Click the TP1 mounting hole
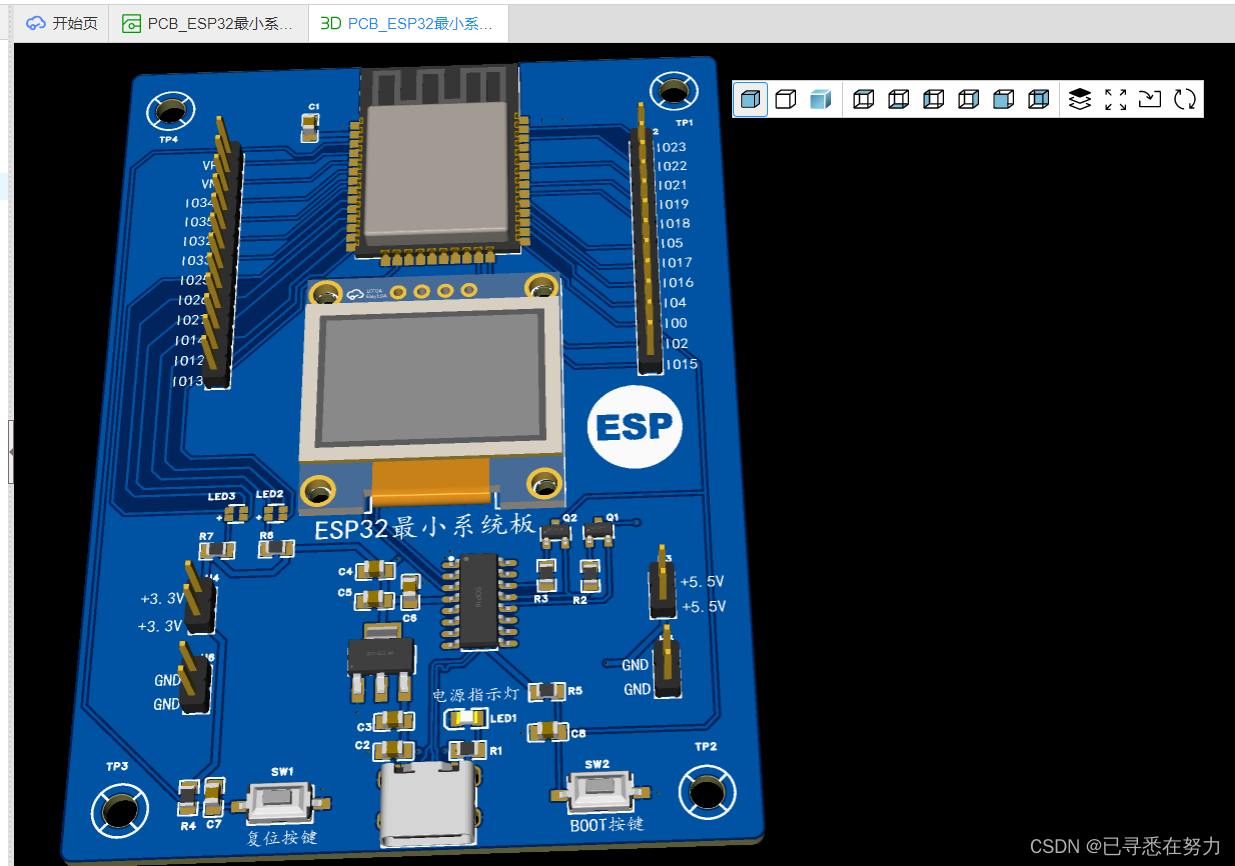The image size is (1235, 866). [673, 91]
